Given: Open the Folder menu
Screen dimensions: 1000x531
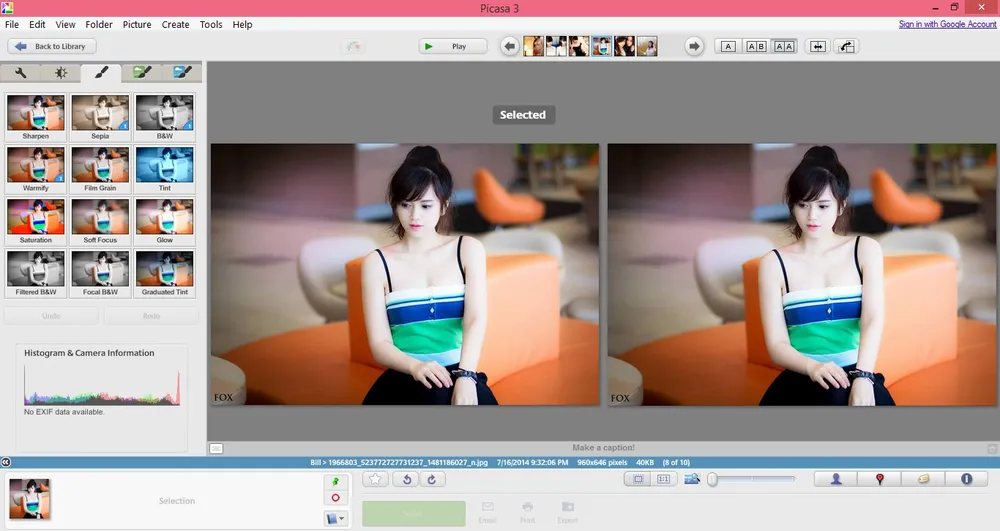Looking at the screenshot, I should tap(99, 24).
